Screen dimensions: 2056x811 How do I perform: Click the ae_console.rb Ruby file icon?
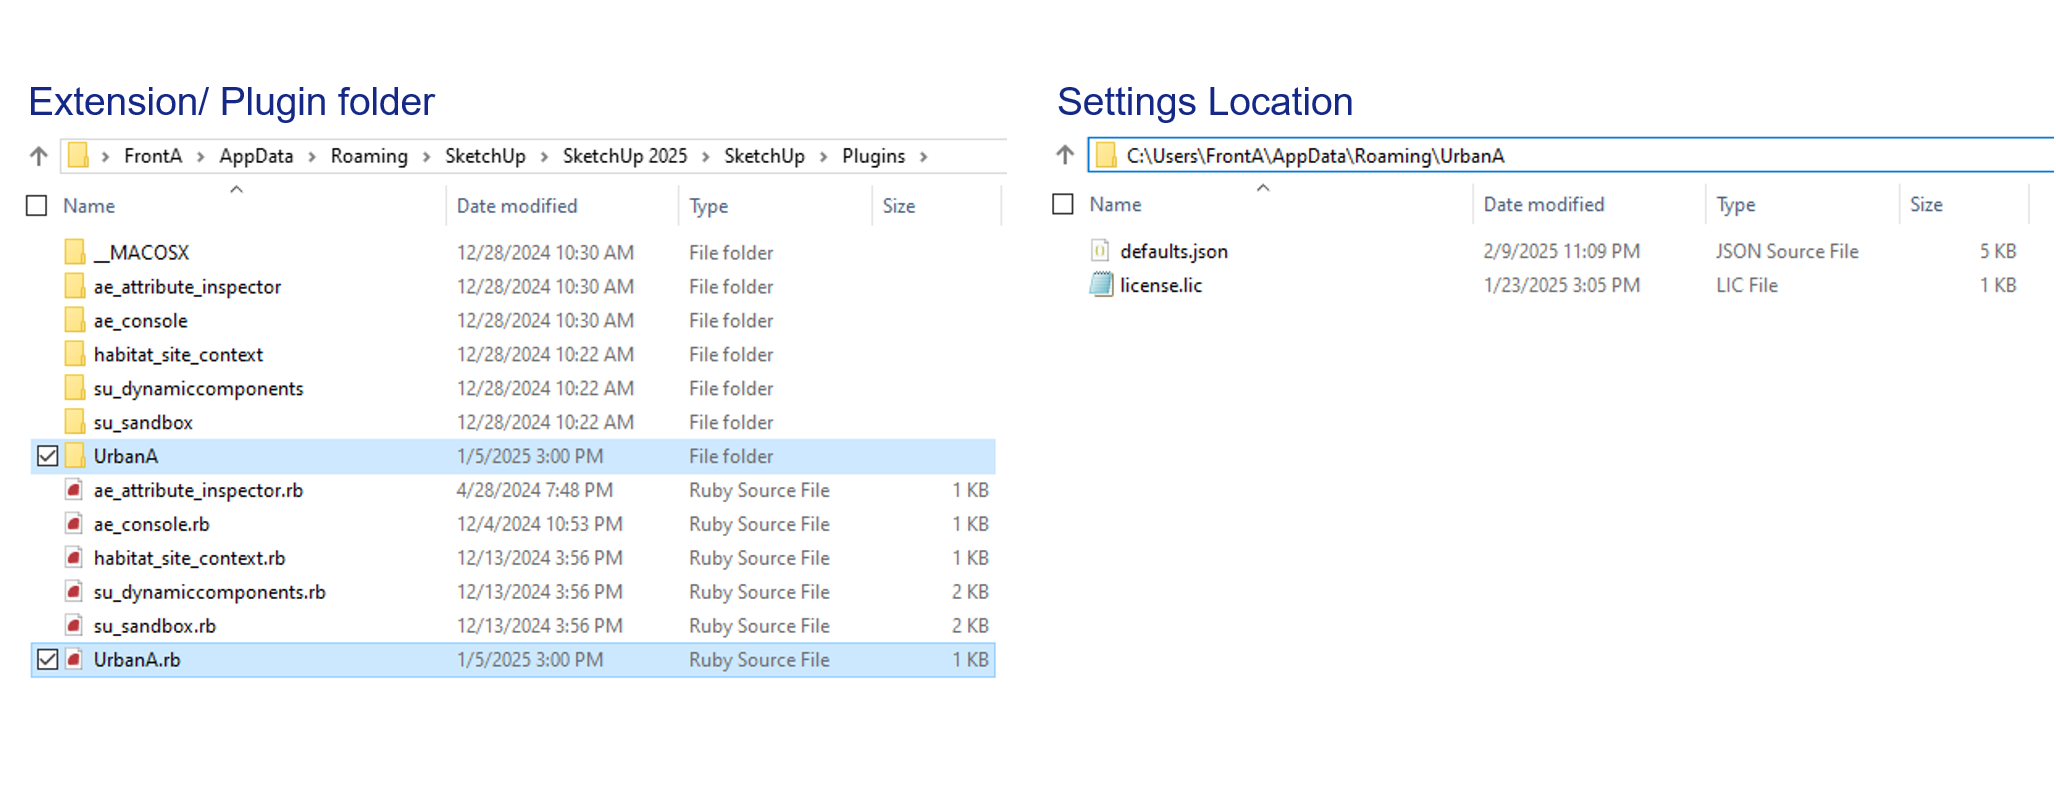click(x=74, y=524)
